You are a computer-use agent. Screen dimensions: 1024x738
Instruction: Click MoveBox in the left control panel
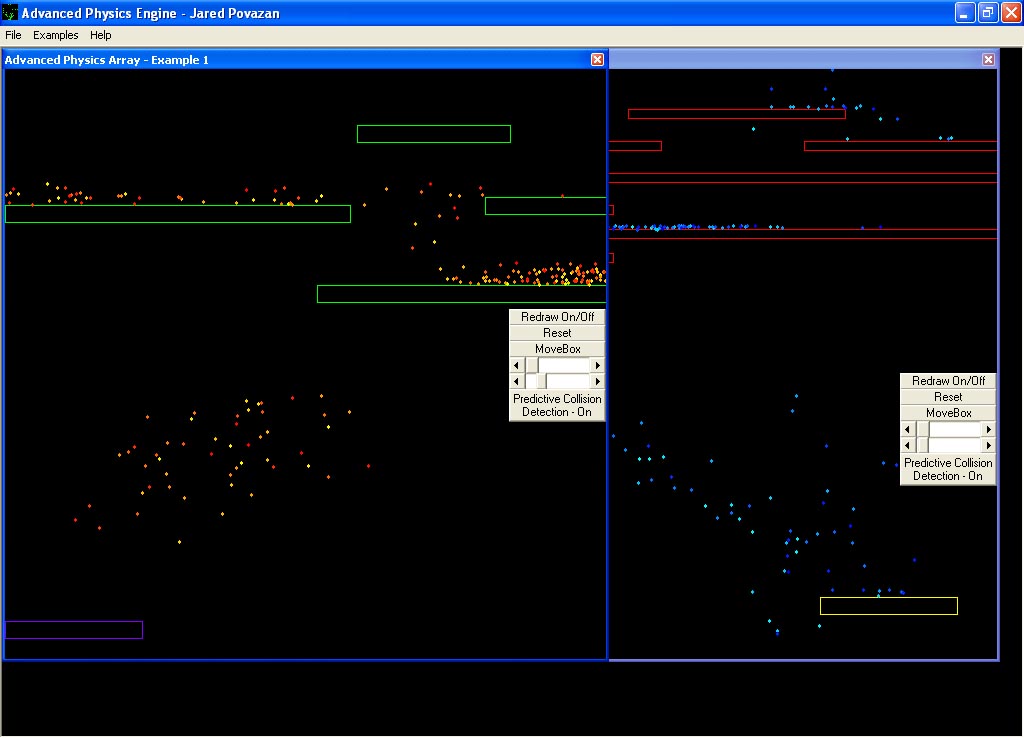click(x=557, y=349)
